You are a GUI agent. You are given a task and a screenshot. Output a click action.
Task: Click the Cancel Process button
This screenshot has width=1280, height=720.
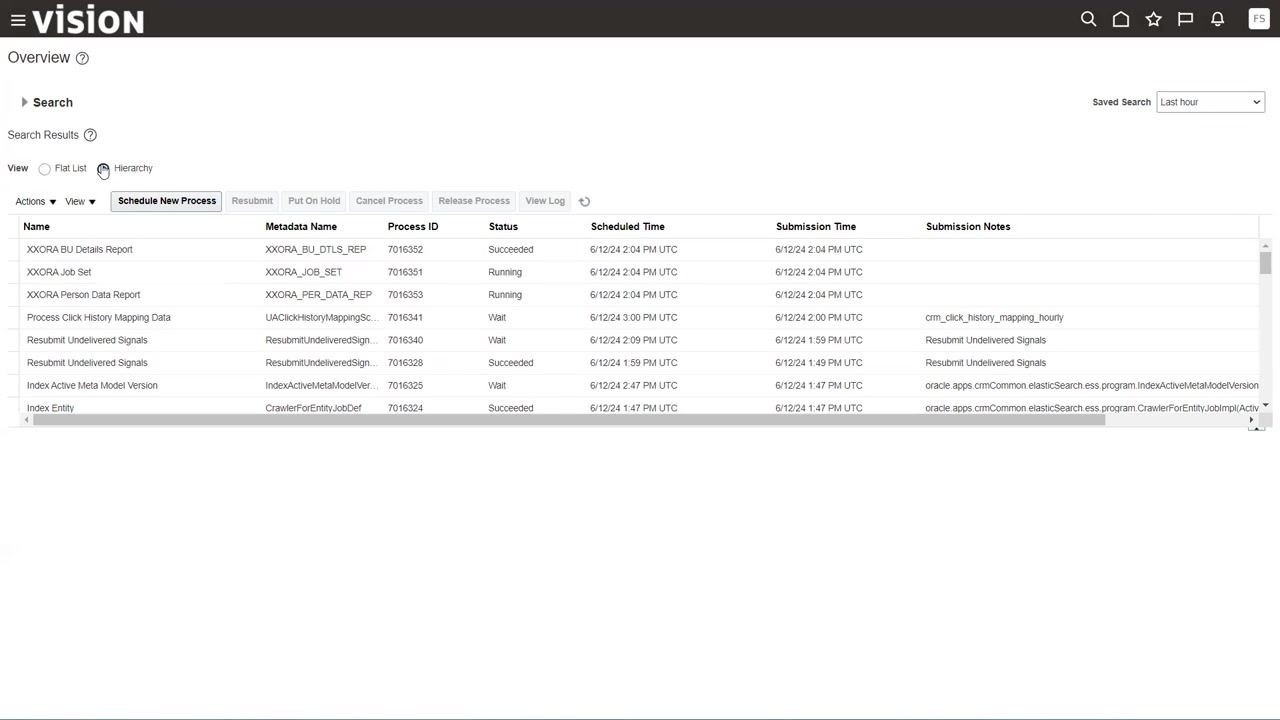click(x=389, y=201)
